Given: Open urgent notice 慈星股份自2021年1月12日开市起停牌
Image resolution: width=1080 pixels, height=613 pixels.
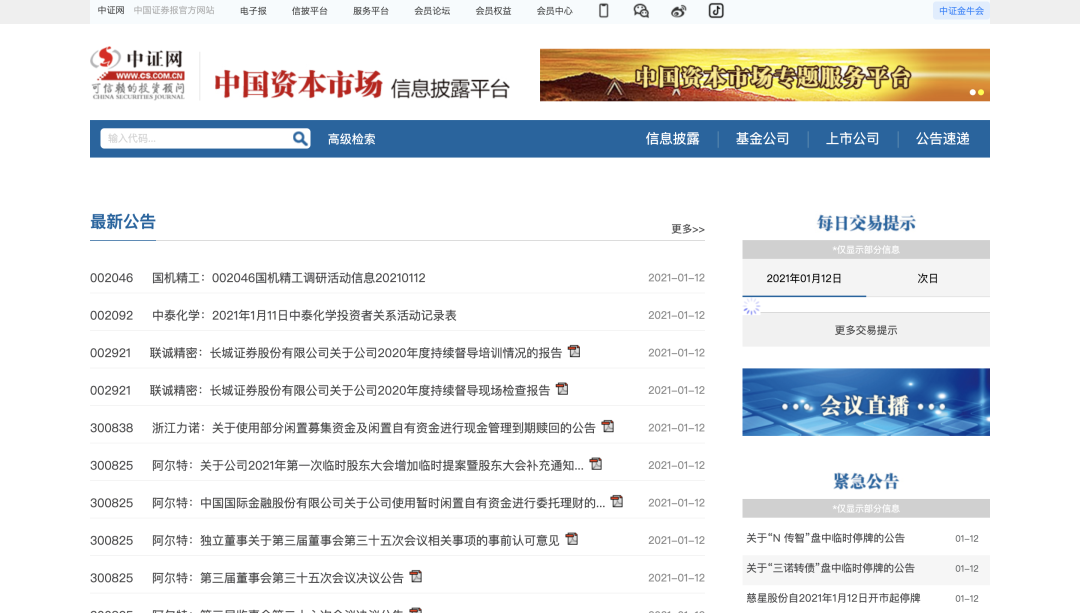Looking at the screenshot, I should (833, 598).
